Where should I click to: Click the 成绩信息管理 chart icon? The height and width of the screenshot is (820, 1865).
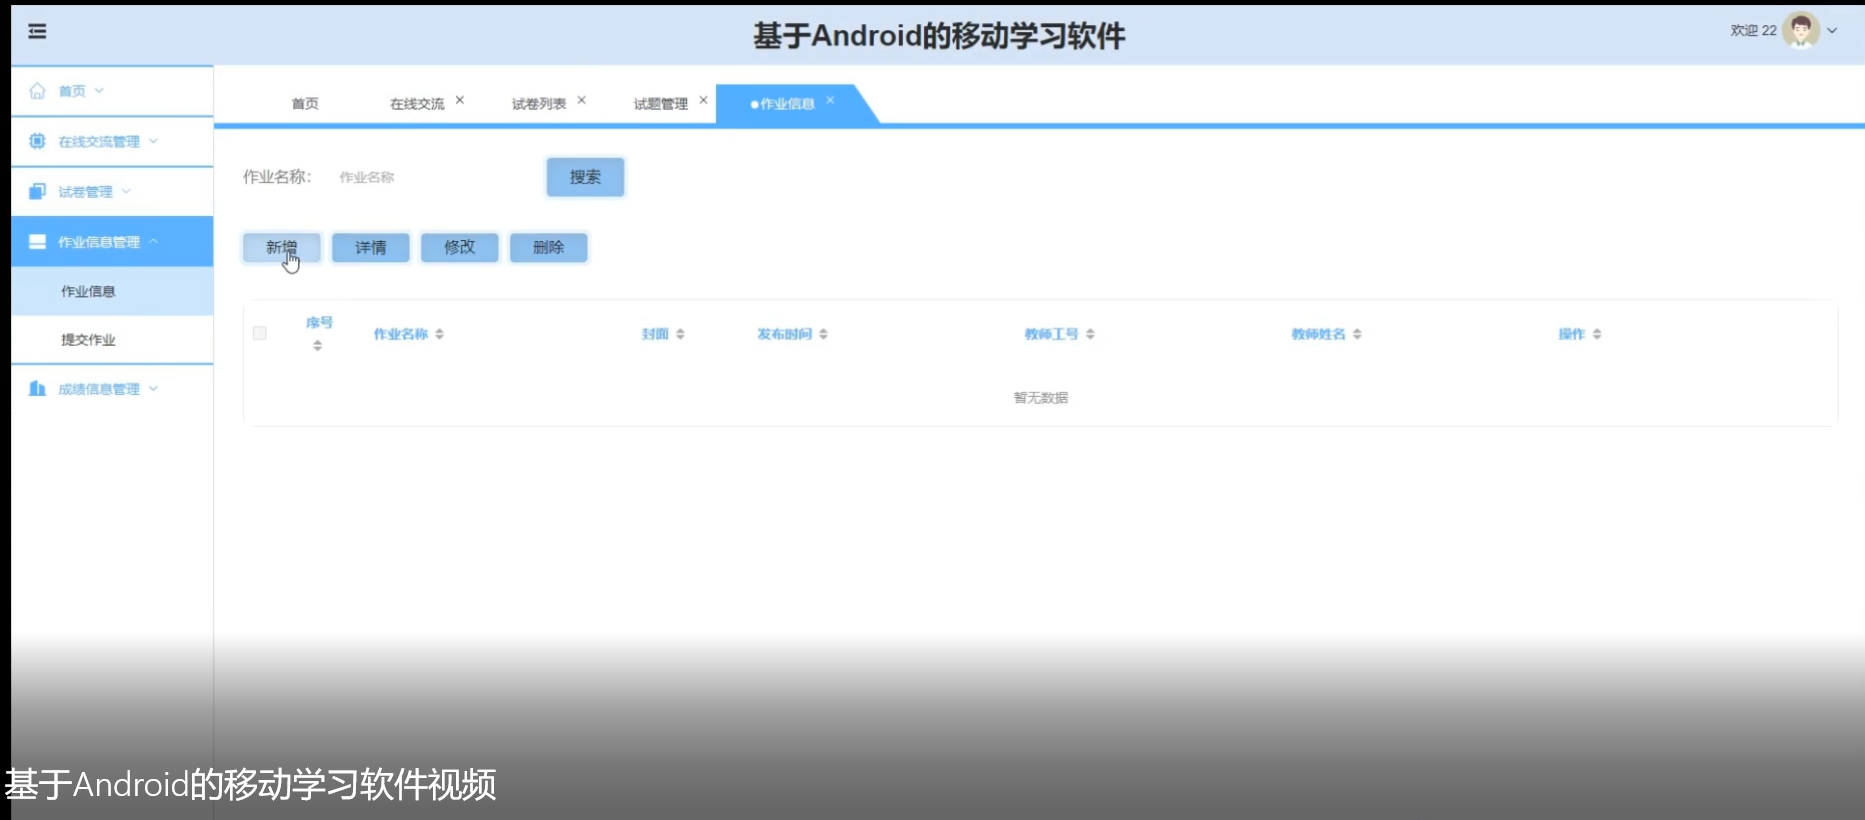click(x=37, y=389)
